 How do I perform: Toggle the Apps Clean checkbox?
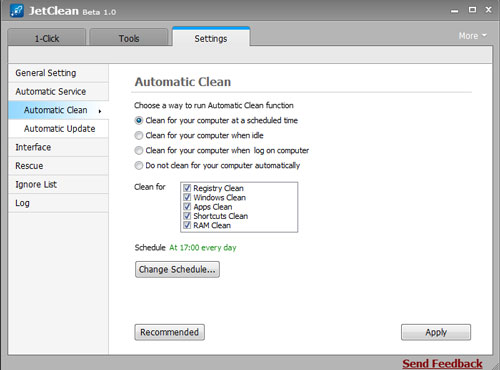click(187, 206)
